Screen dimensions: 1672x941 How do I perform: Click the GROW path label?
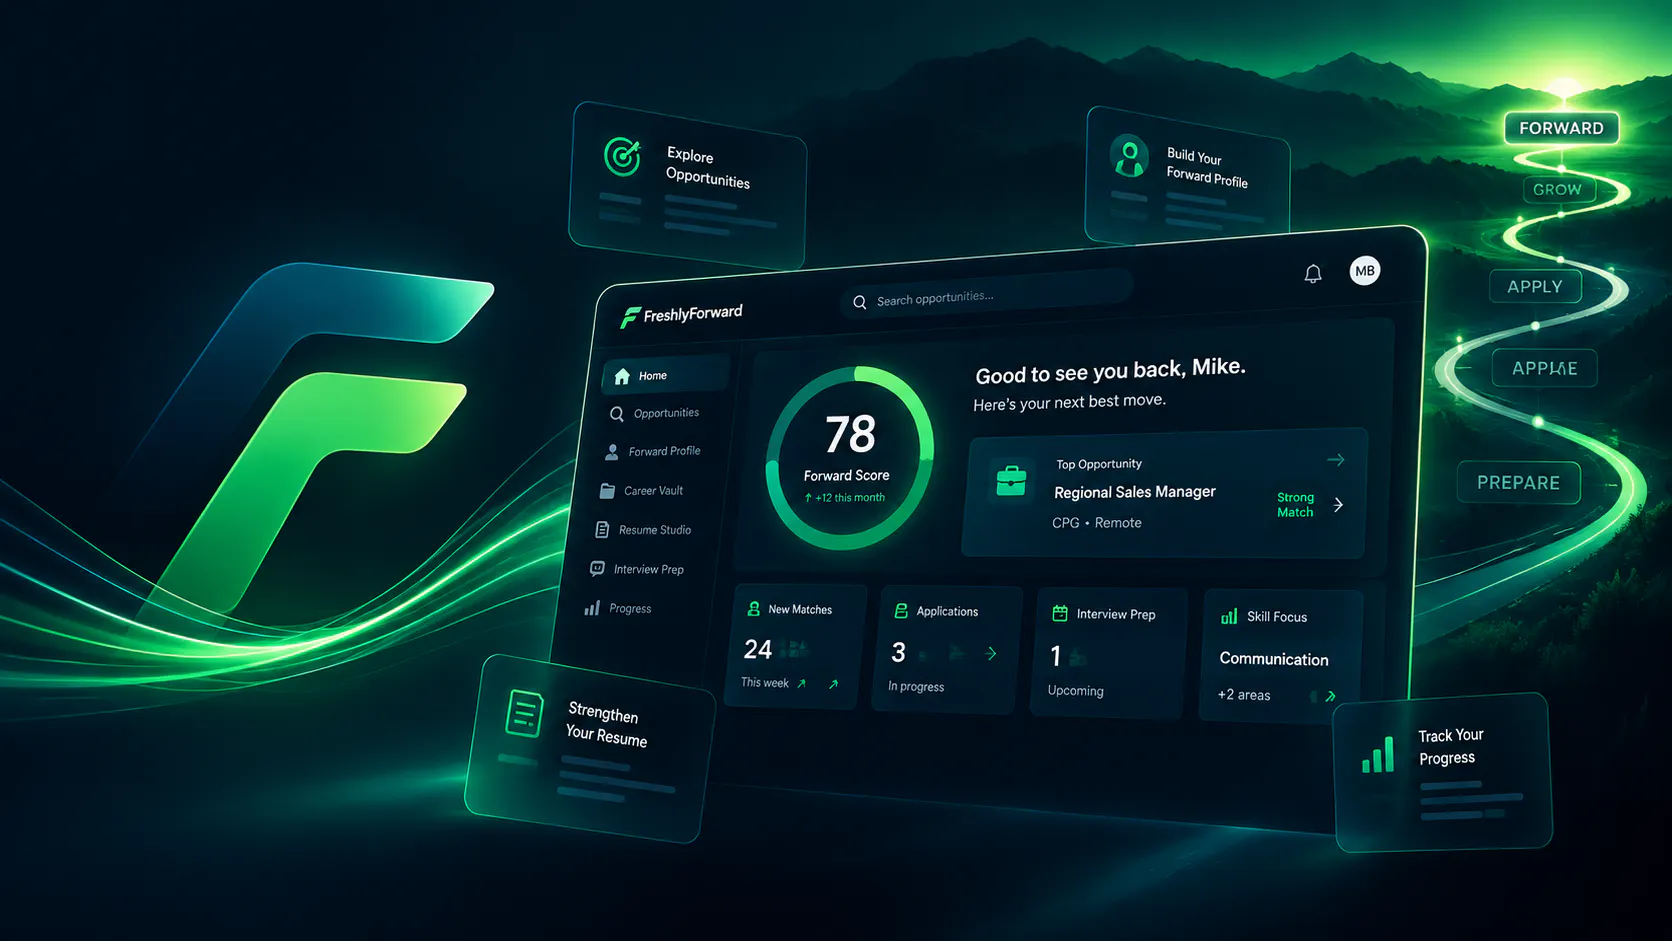pyautogui.click(x=1558, y=189)
